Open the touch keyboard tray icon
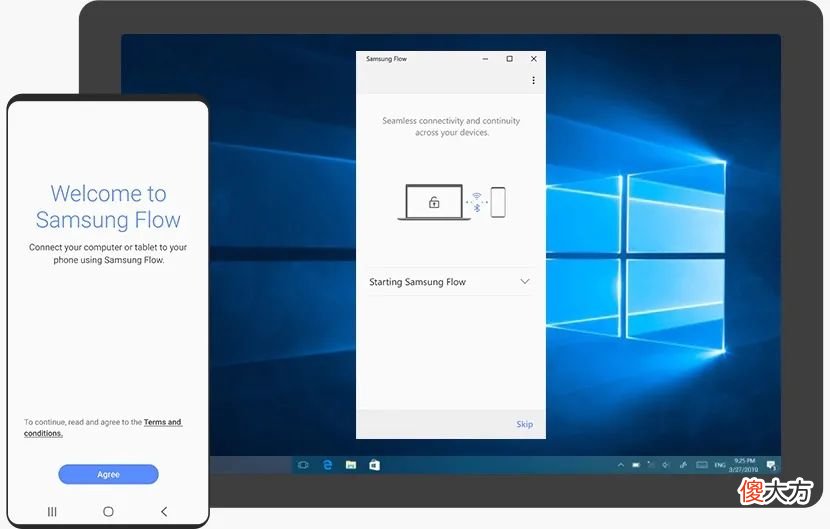The width and height of the screenshot is (830, 529). tap(702, 465)
